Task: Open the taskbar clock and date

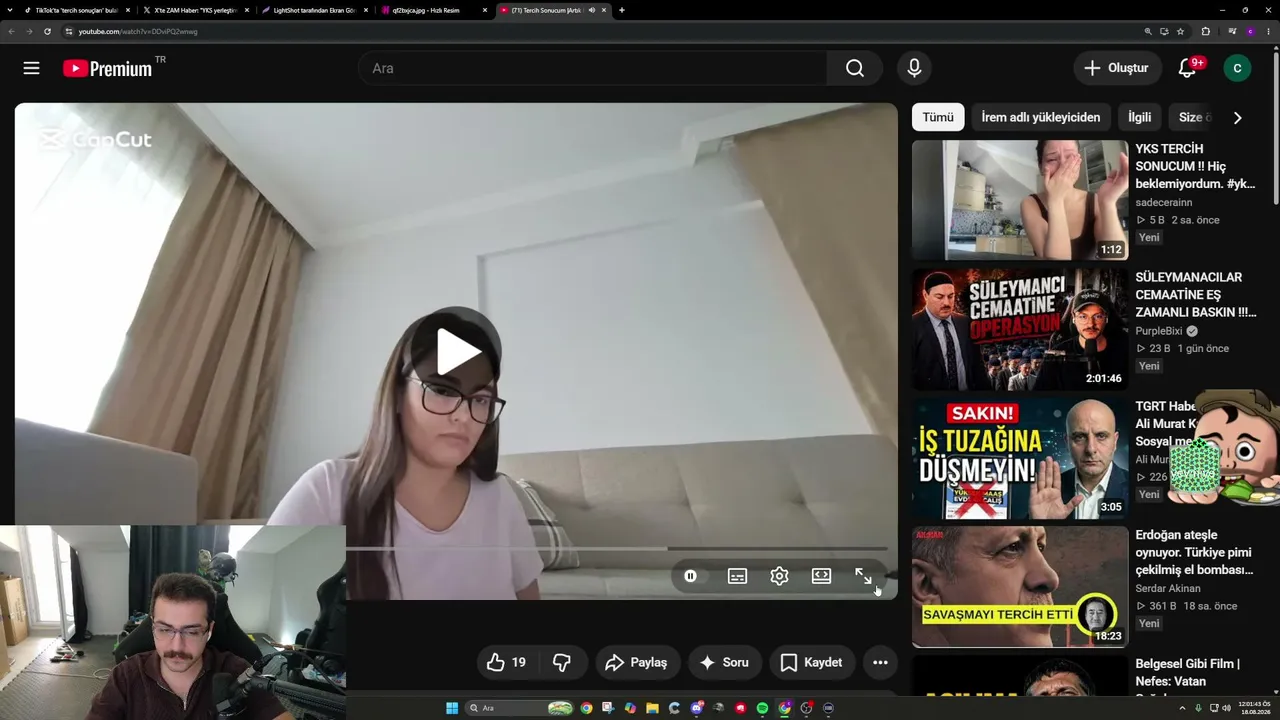Action: click(1253, 708)
